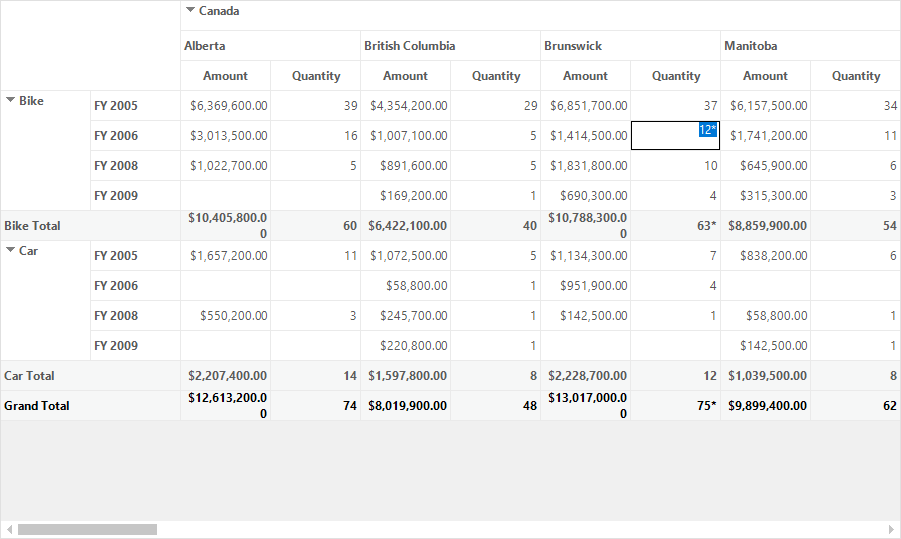901x539 pixels.
Task: Click the Alberta Amount column header
Action: 225,75
